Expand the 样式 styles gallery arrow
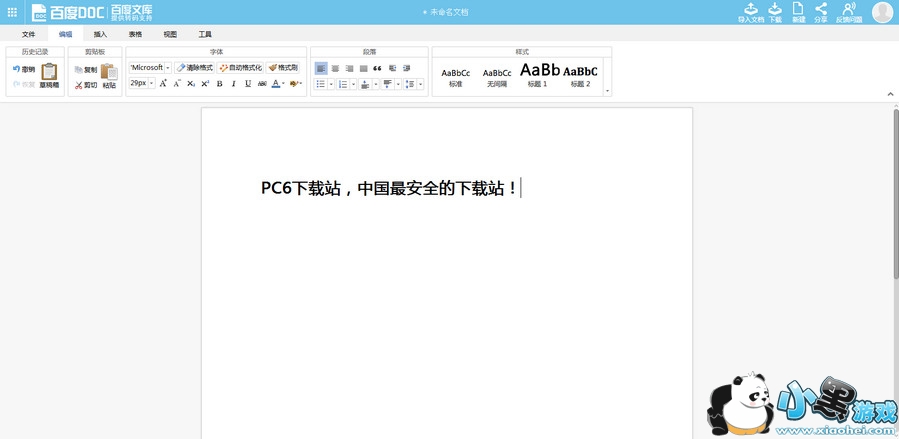The width and height of the screenshot is (899, 439). pyautogui.click(x=607, y=91)
